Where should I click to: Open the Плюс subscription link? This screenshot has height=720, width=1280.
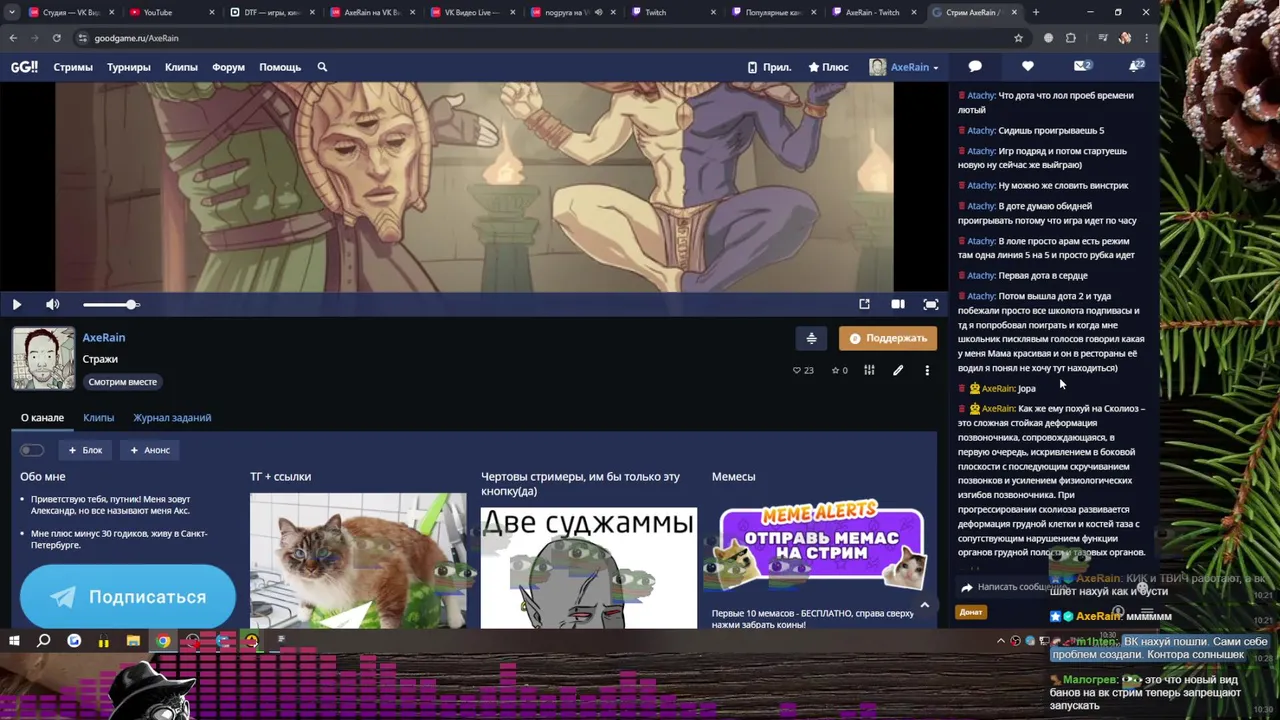tap(829, 67)
